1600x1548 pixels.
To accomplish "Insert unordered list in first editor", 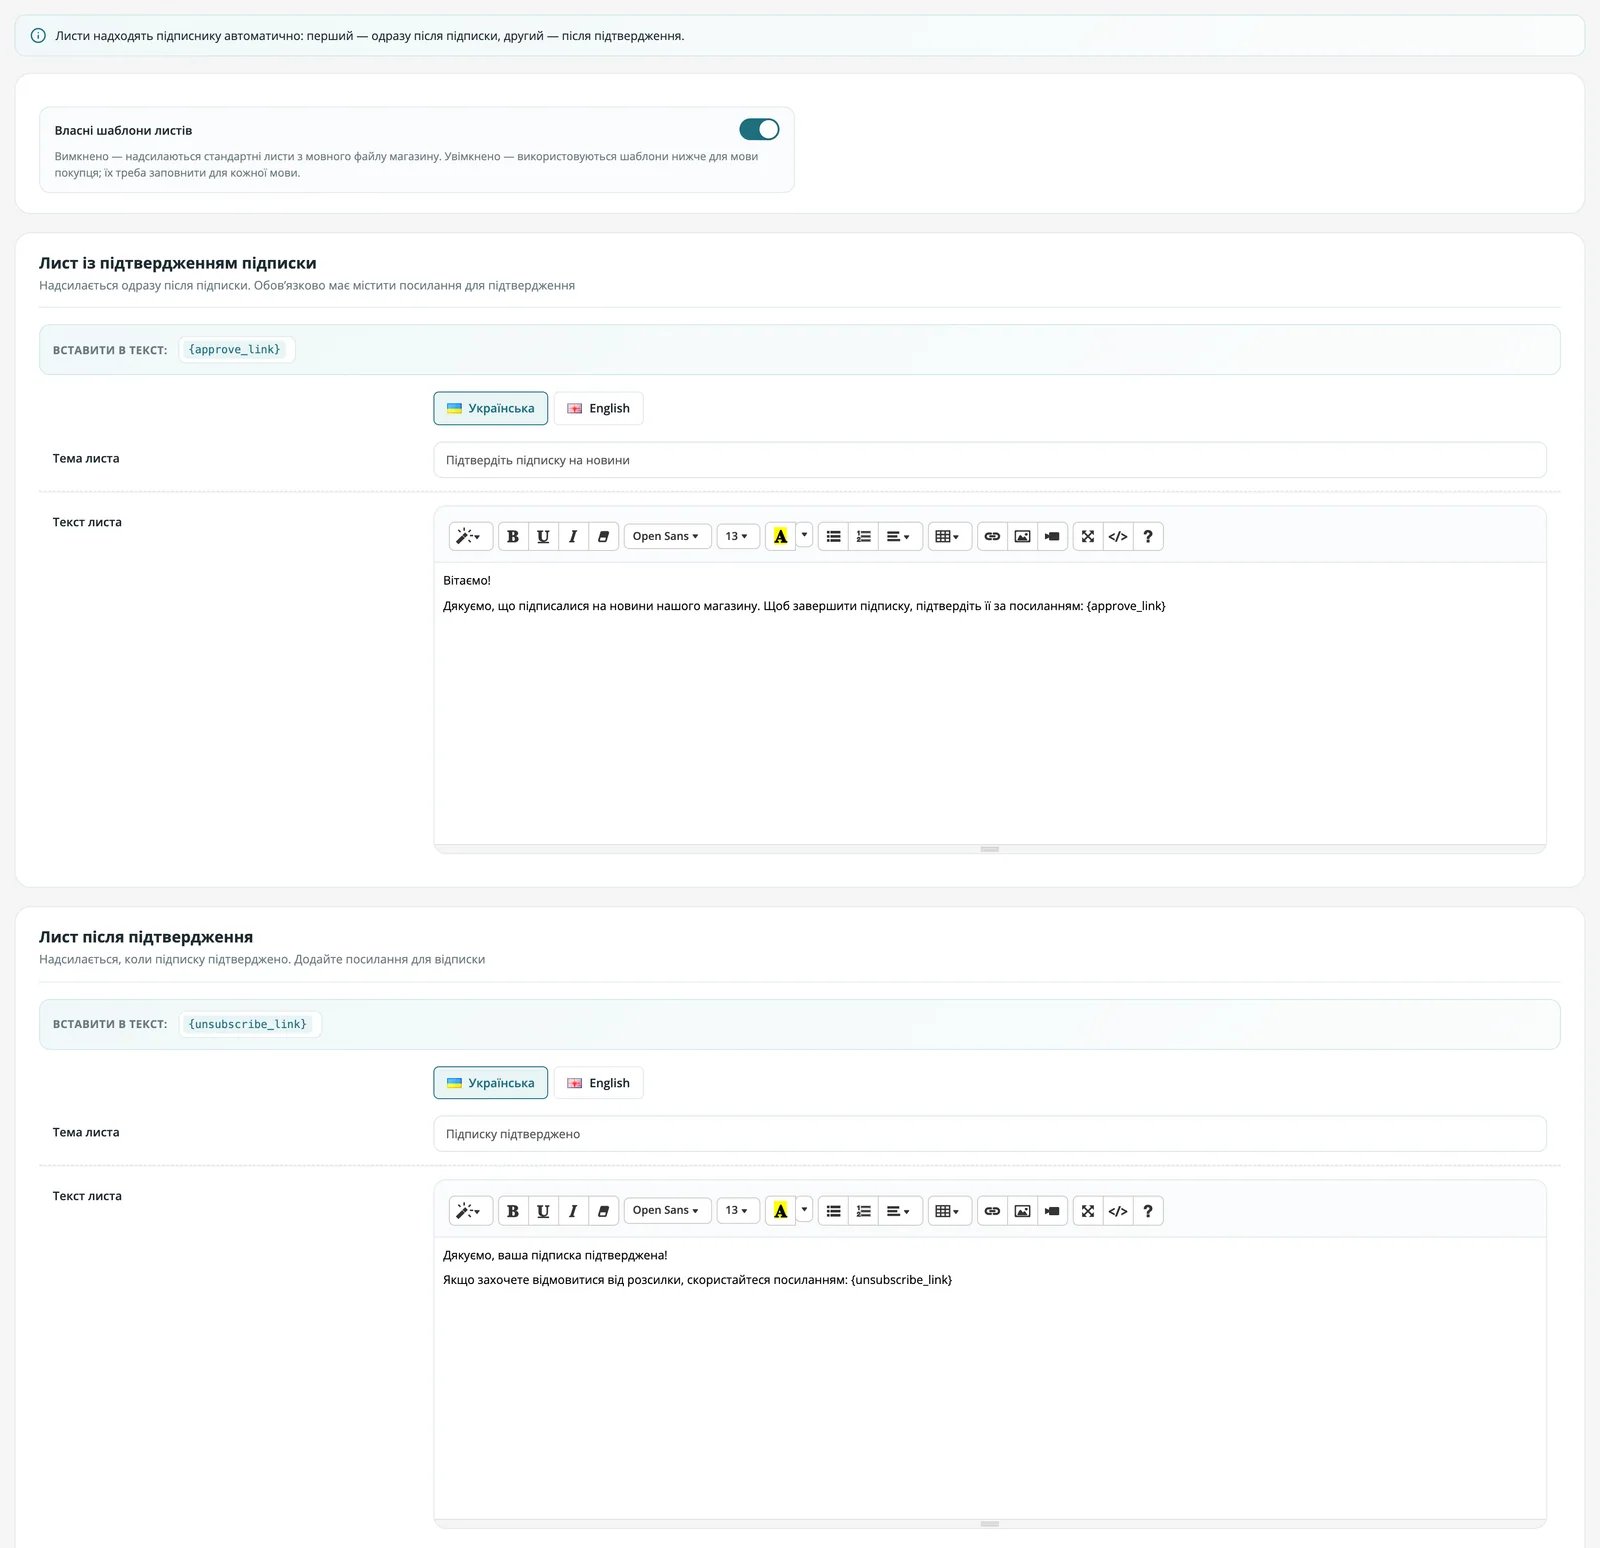I will point(834,537).
